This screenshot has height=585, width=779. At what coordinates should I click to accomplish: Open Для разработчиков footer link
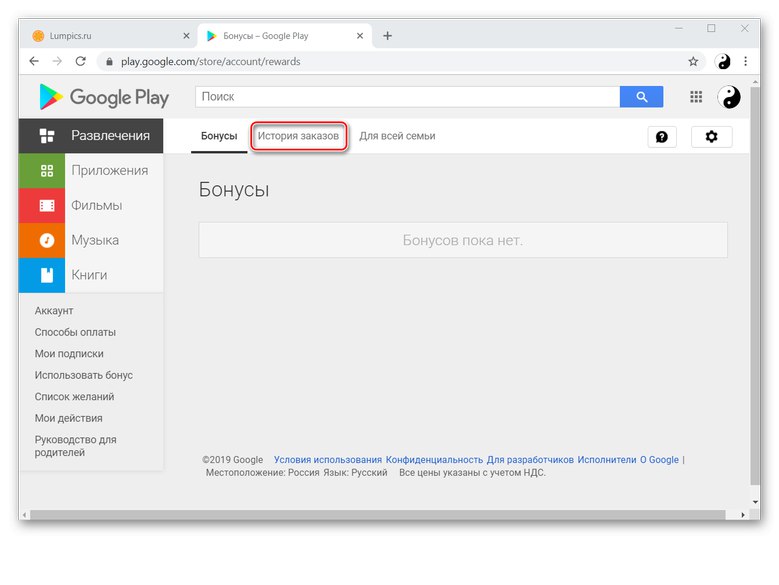click(x=530, y=460)
